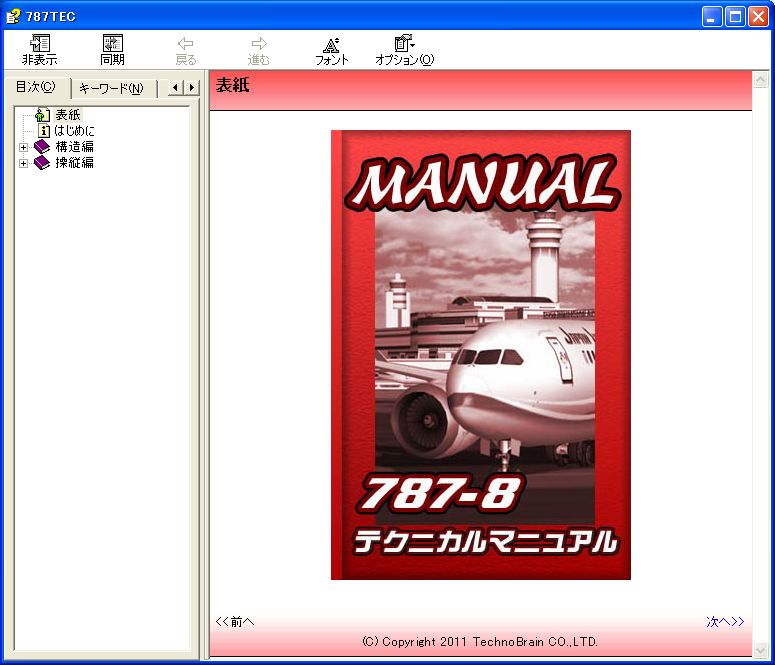Image resolution: width=775 pixels, height=665 pixels.
Task: Close the 787TEC window
Action: pyautogui.click(x=758, y=17)
